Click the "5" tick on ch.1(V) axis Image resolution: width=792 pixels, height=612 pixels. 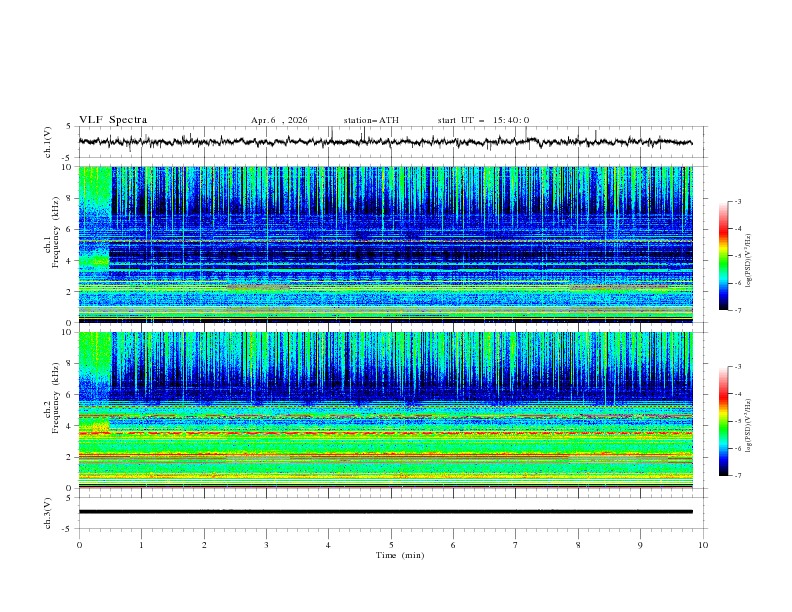(69, 127)
